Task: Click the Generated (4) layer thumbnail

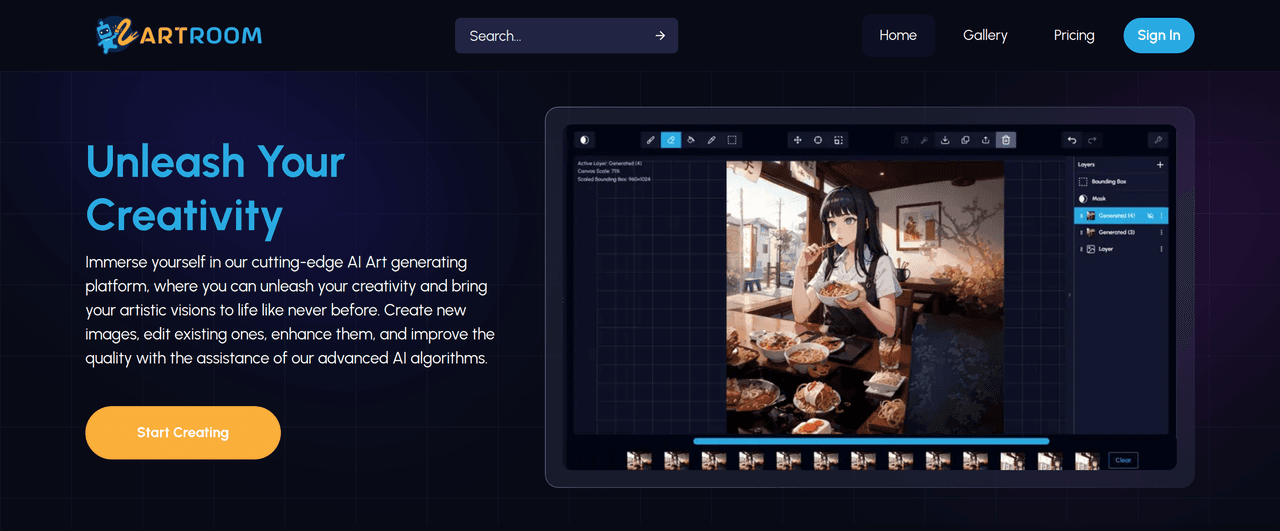Action: tap(1091, 216)
